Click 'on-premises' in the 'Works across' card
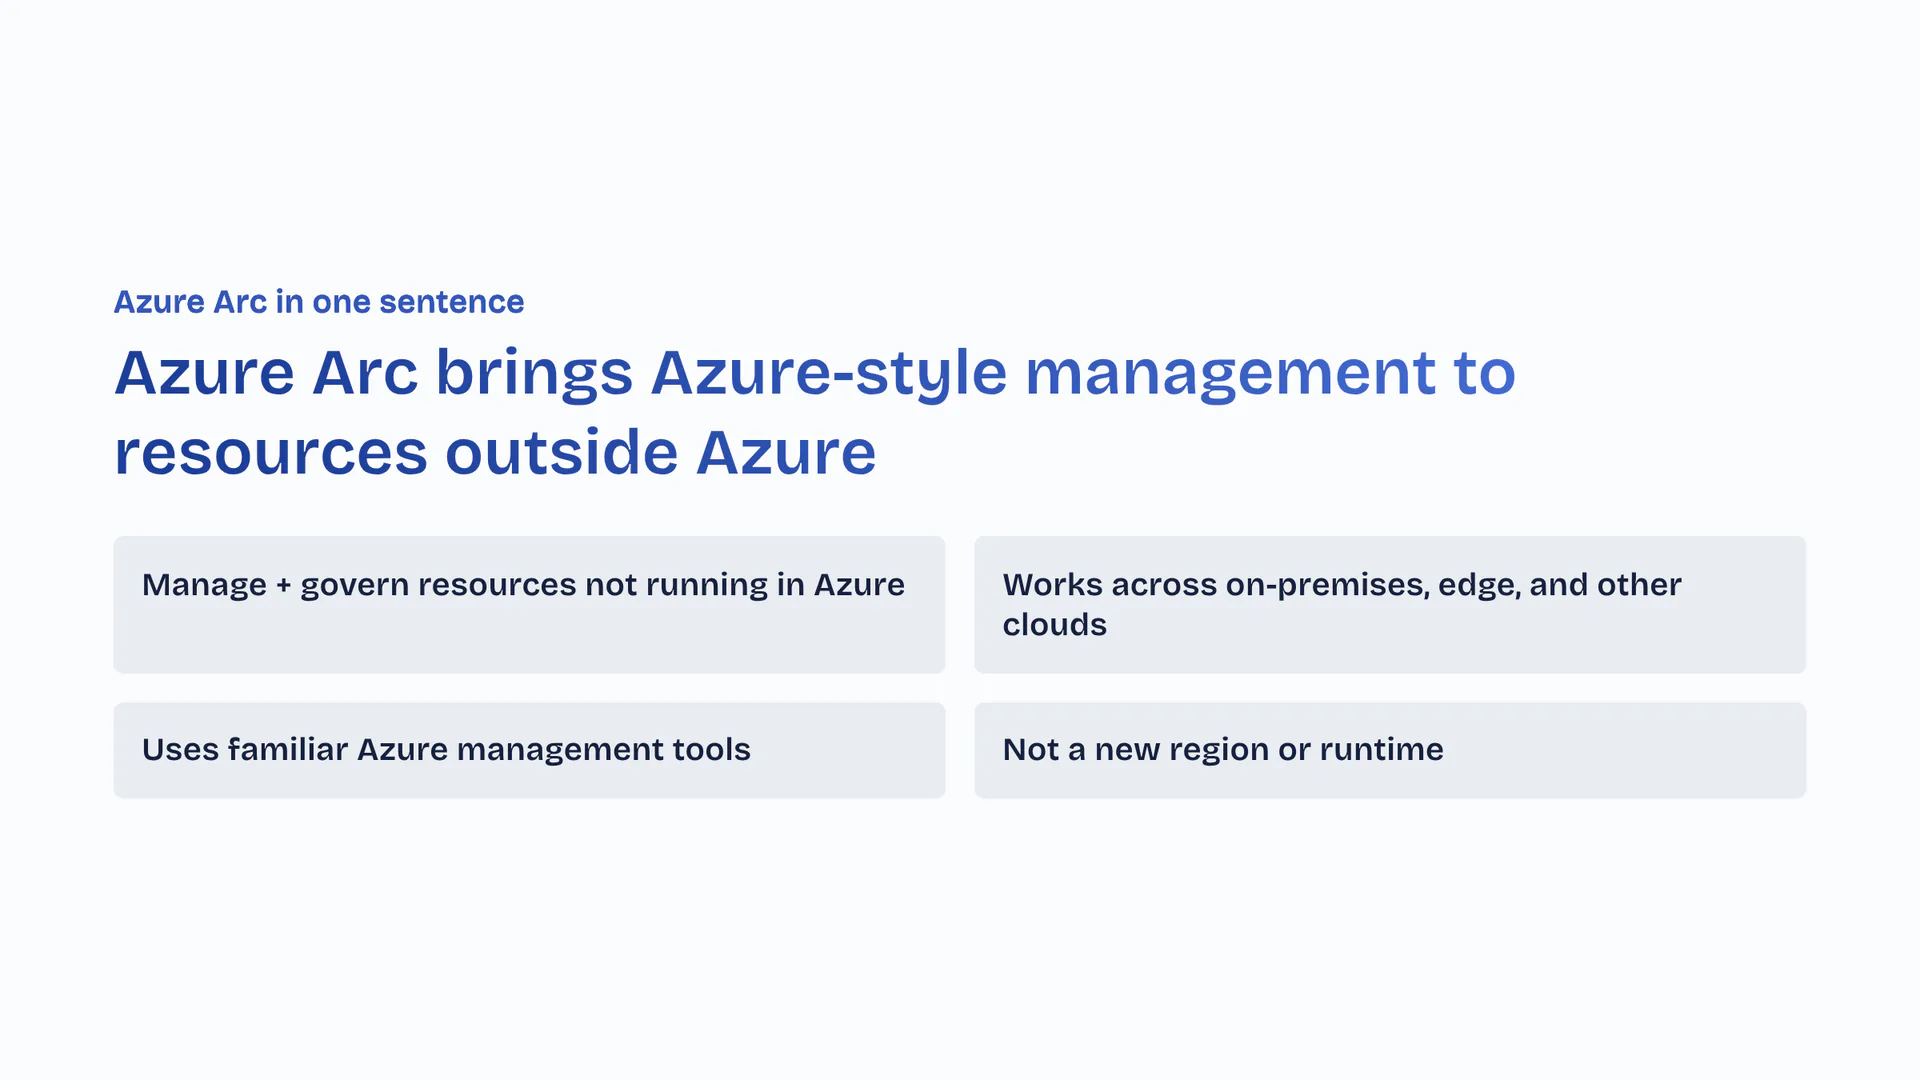The width and height of the screenshot is (1920, 1080). point(1326,585)
